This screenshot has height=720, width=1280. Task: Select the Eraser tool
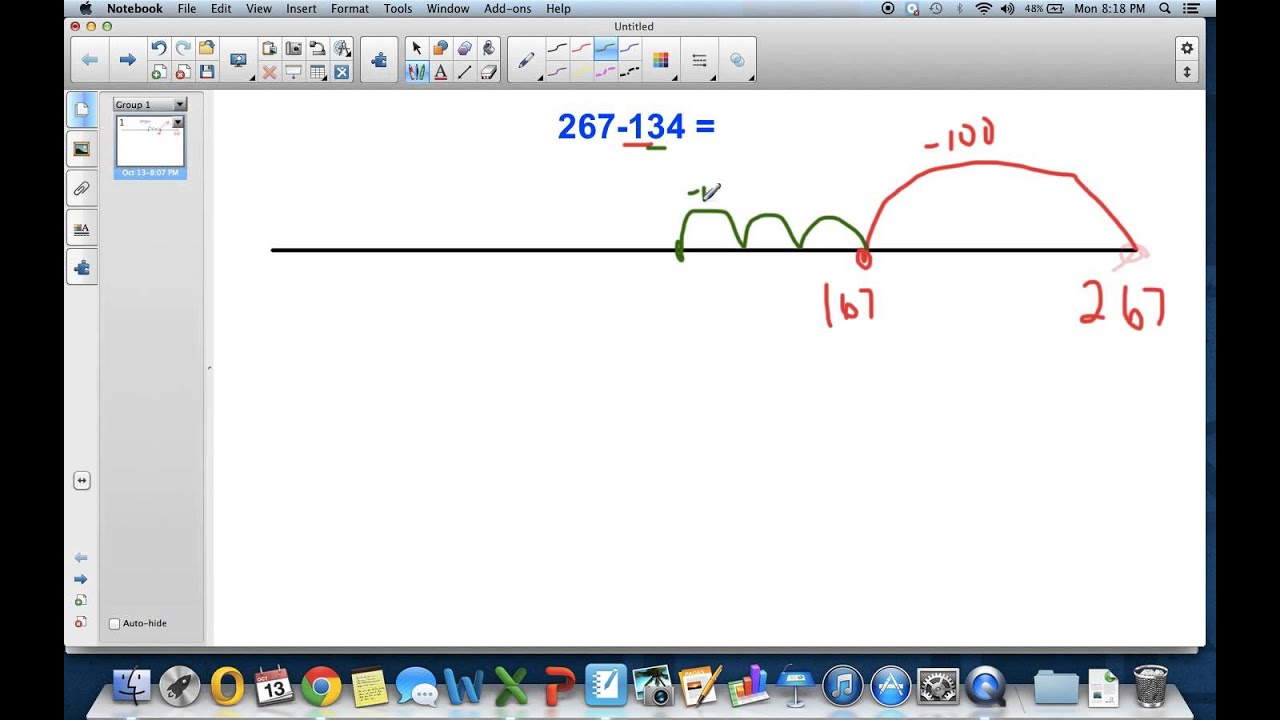coord(489,72)
